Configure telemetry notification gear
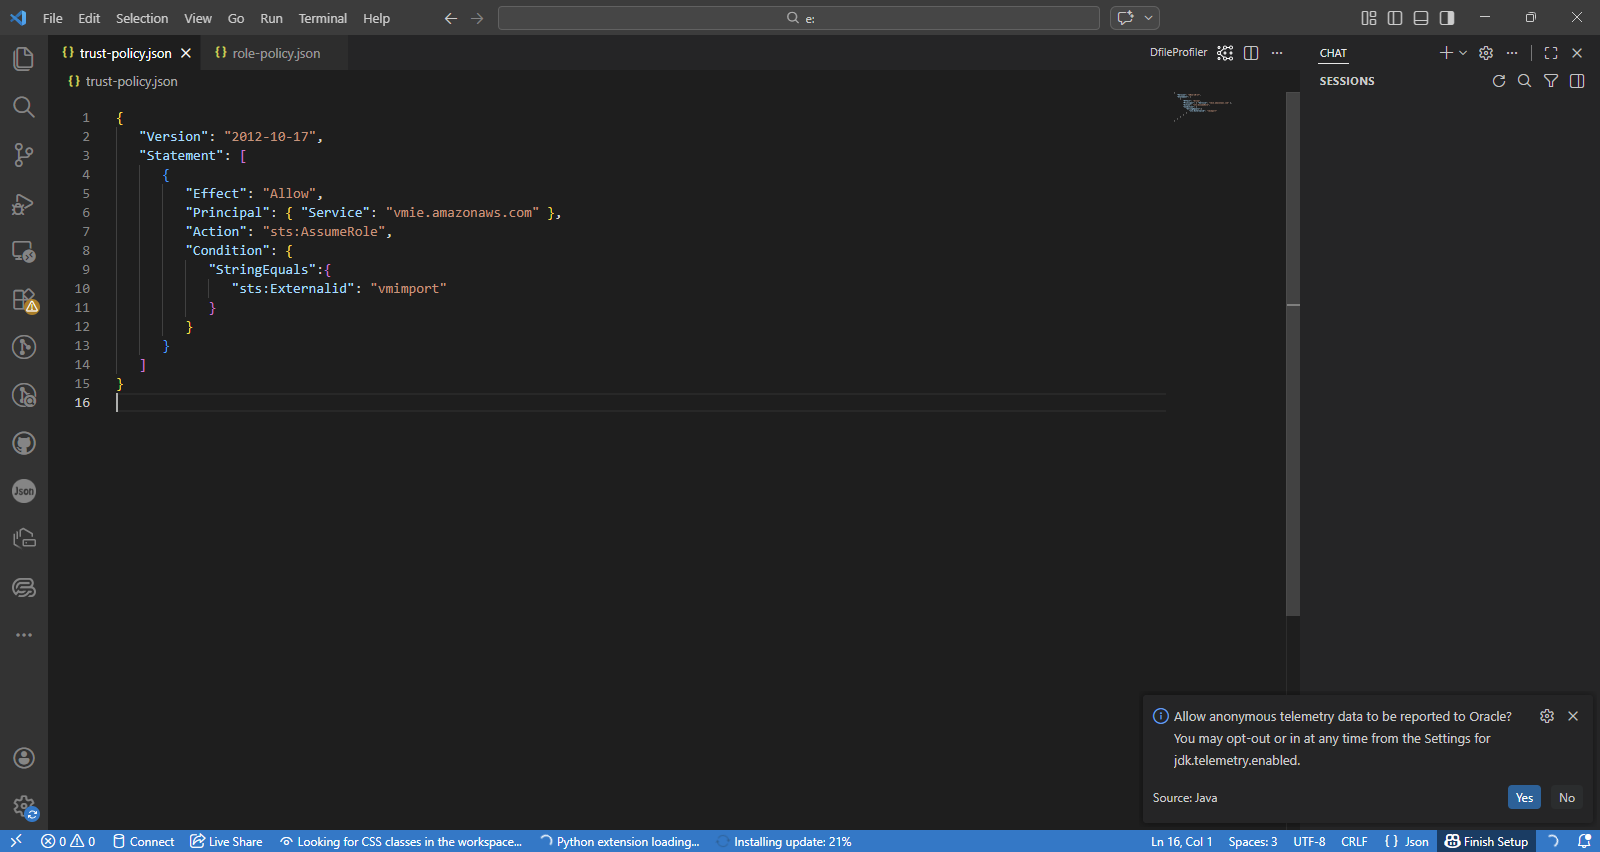Screen dimensions: 1600x852 click(1547, 716)
